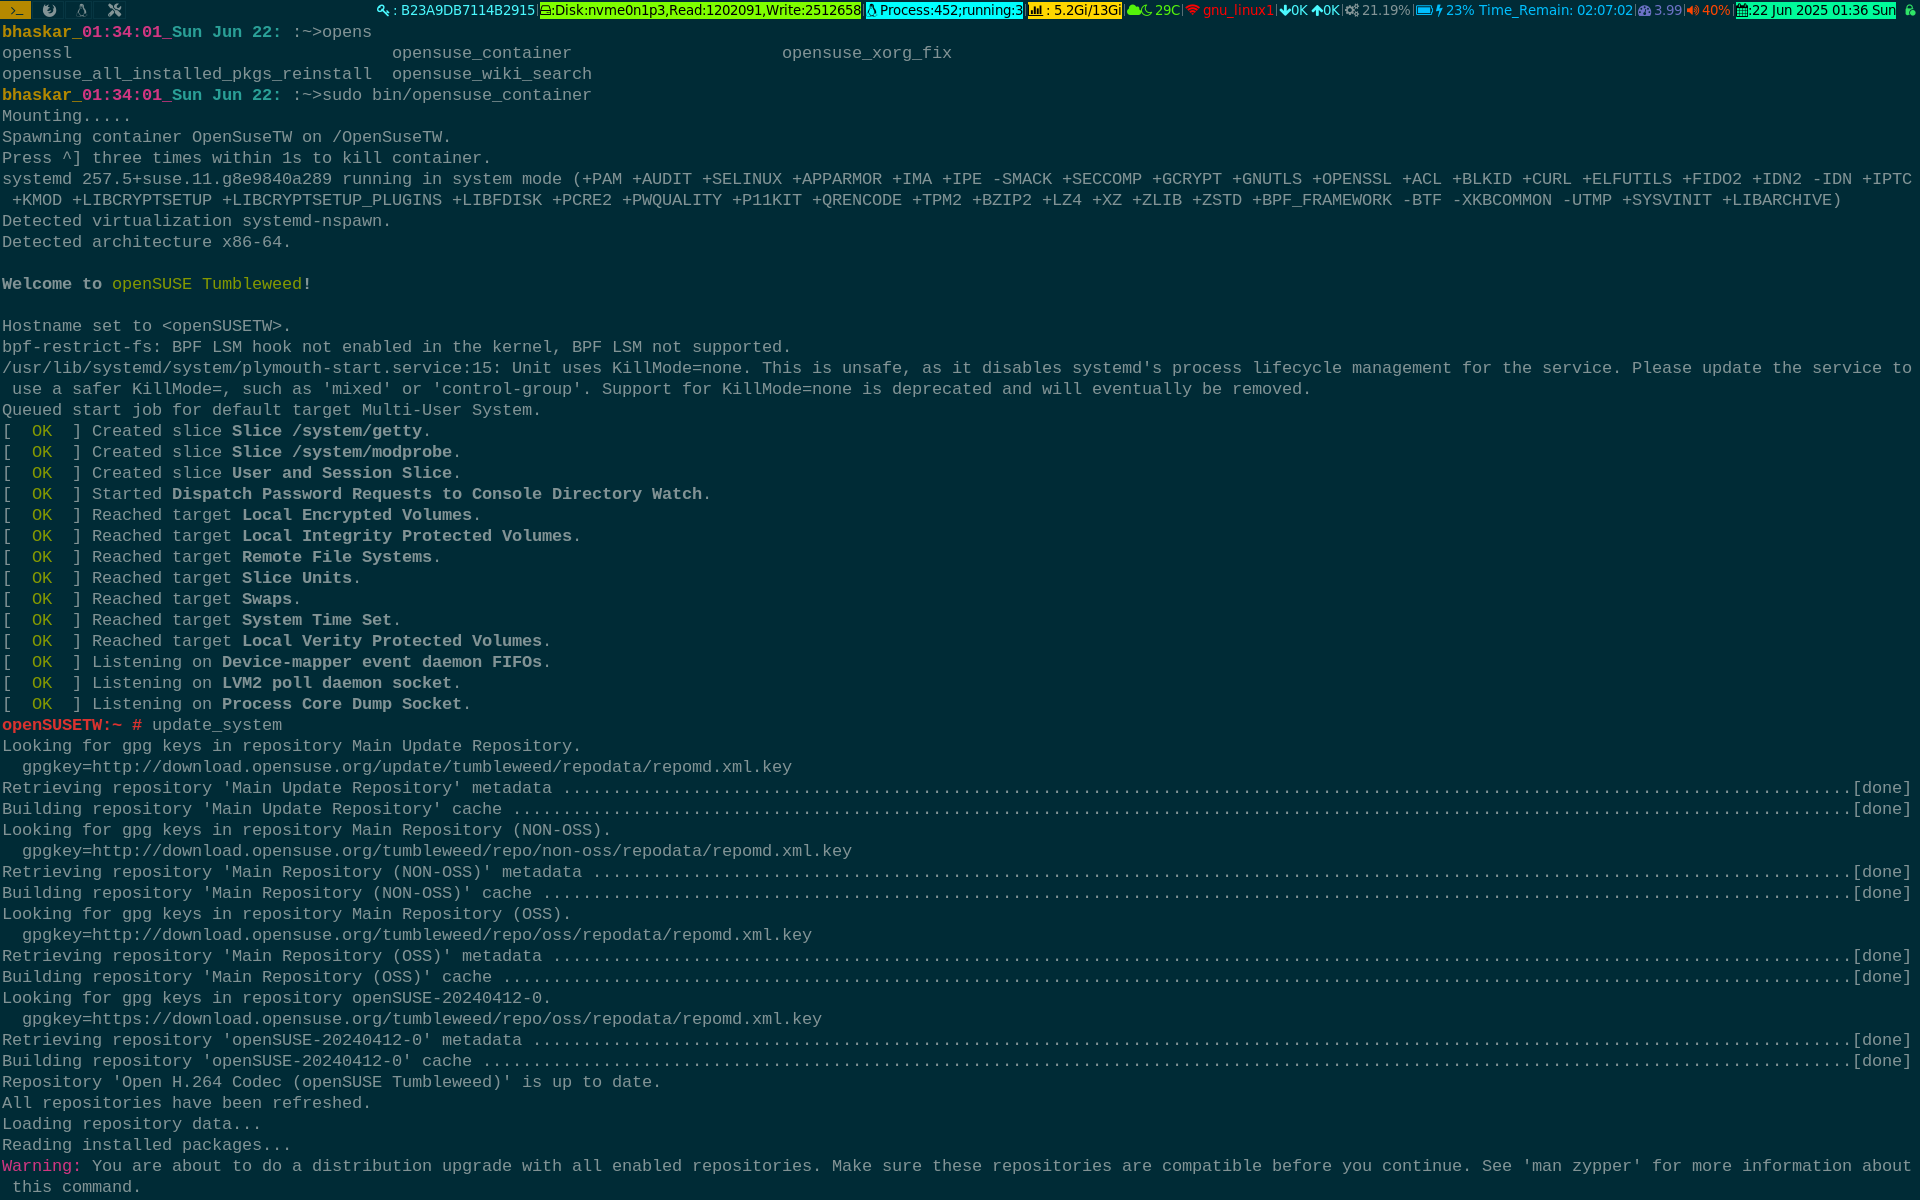Click the wrench tools workspace icon
The image size is (1920, 1200).
point(114,10)
